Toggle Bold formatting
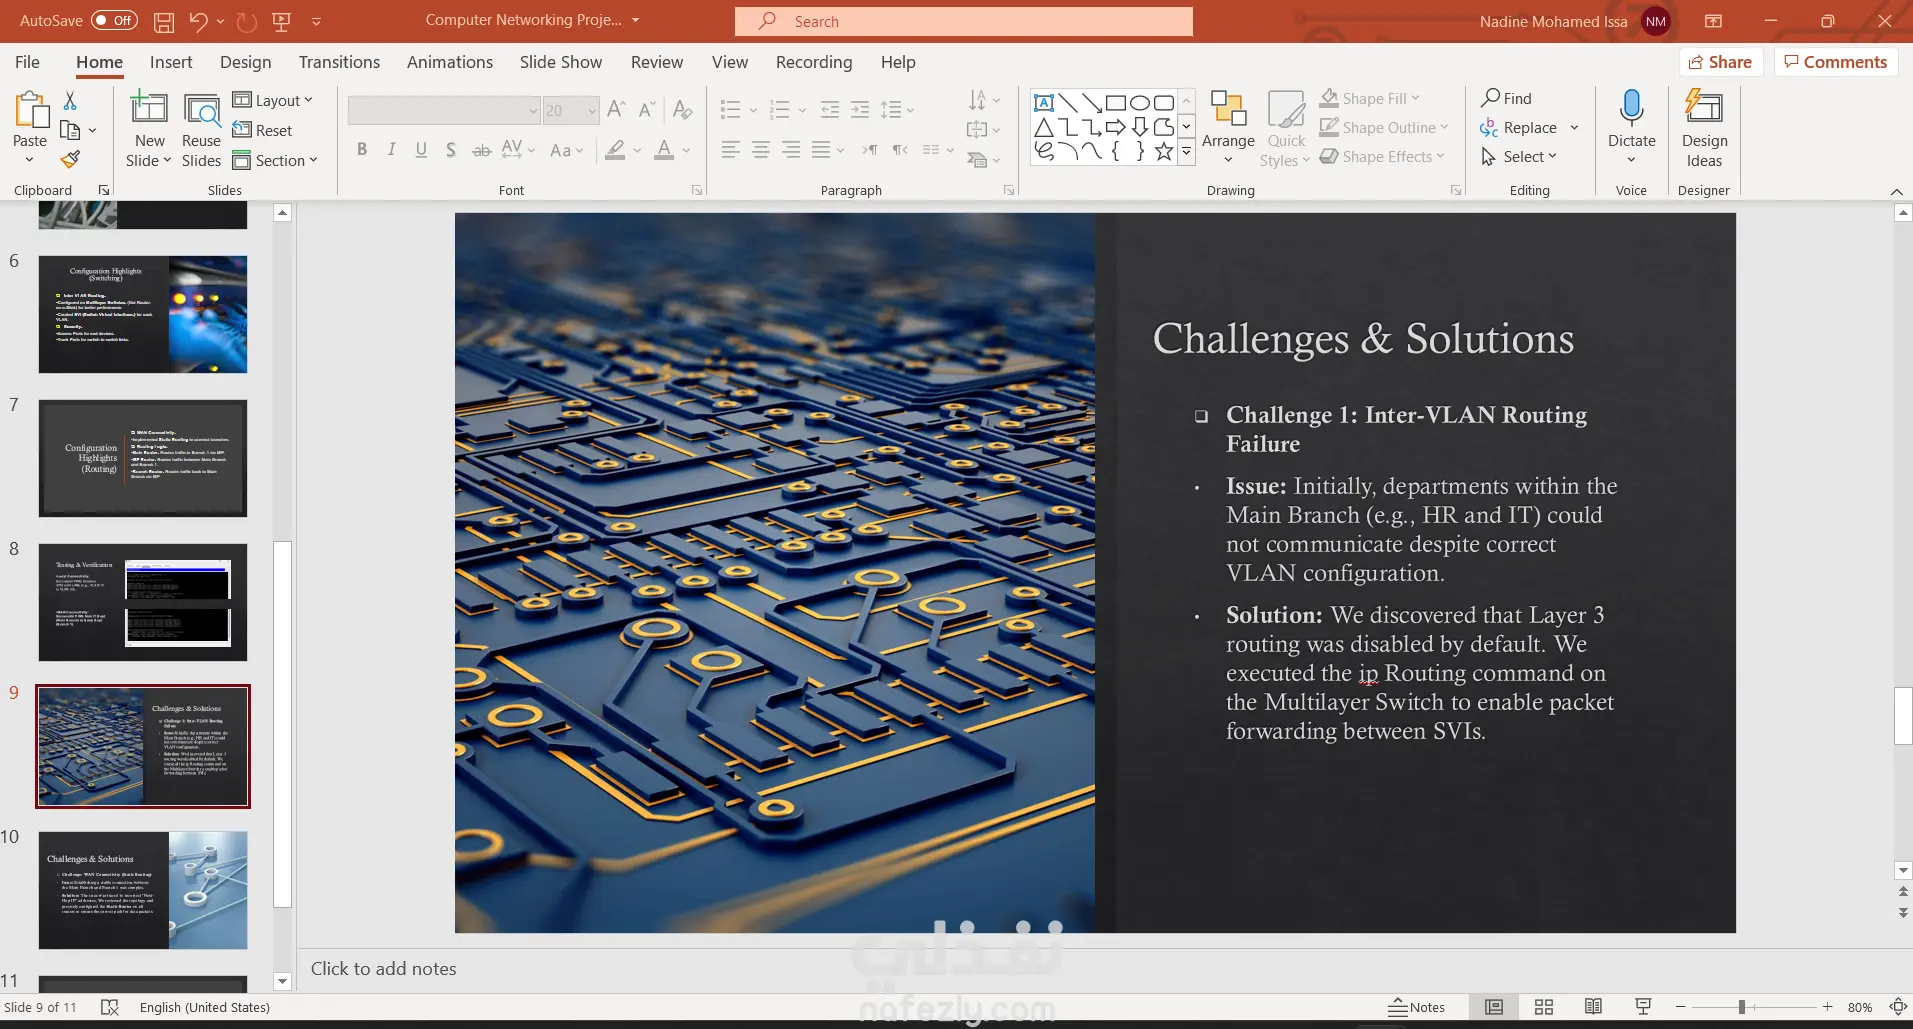 coord(362,150)
